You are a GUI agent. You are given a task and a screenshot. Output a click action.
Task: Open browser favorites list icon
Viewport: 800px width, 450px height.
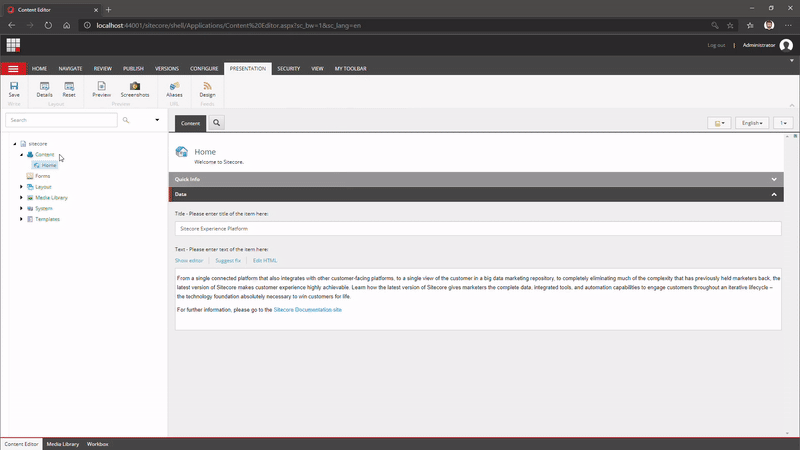click(750, 25)
